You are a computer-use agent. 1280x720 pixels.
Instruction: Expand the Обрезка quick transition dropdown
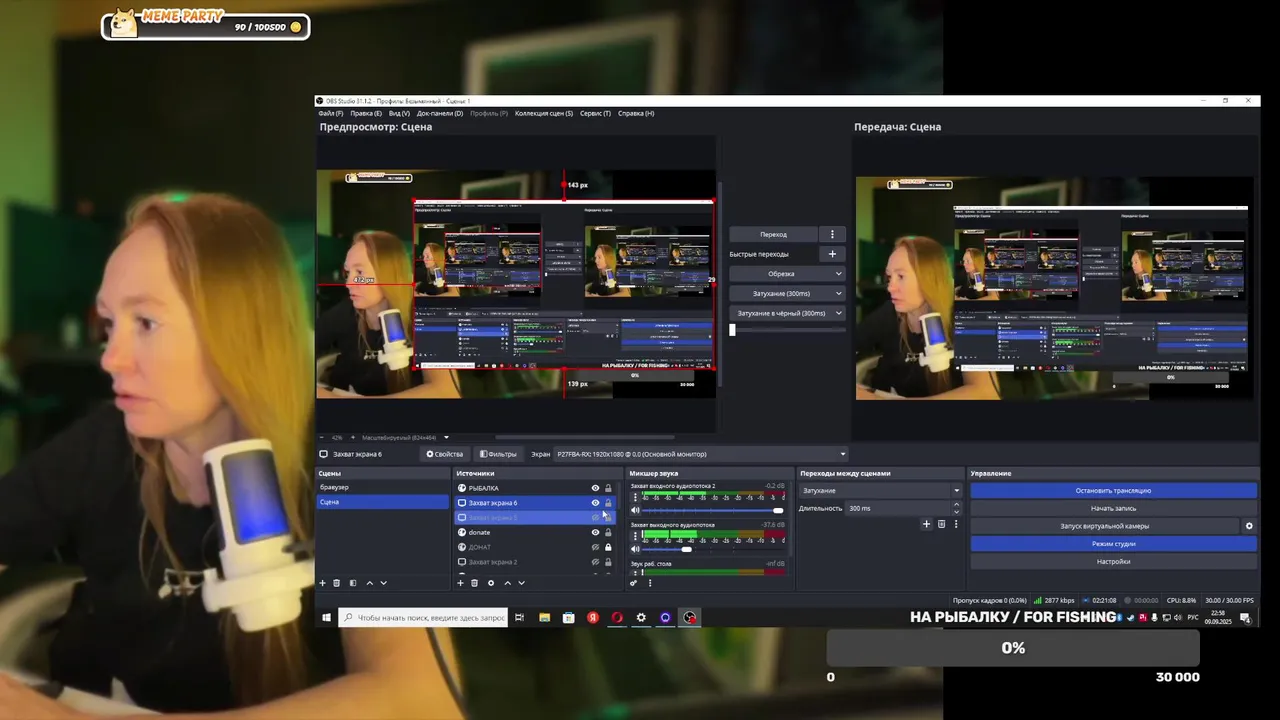click(787, 274)
